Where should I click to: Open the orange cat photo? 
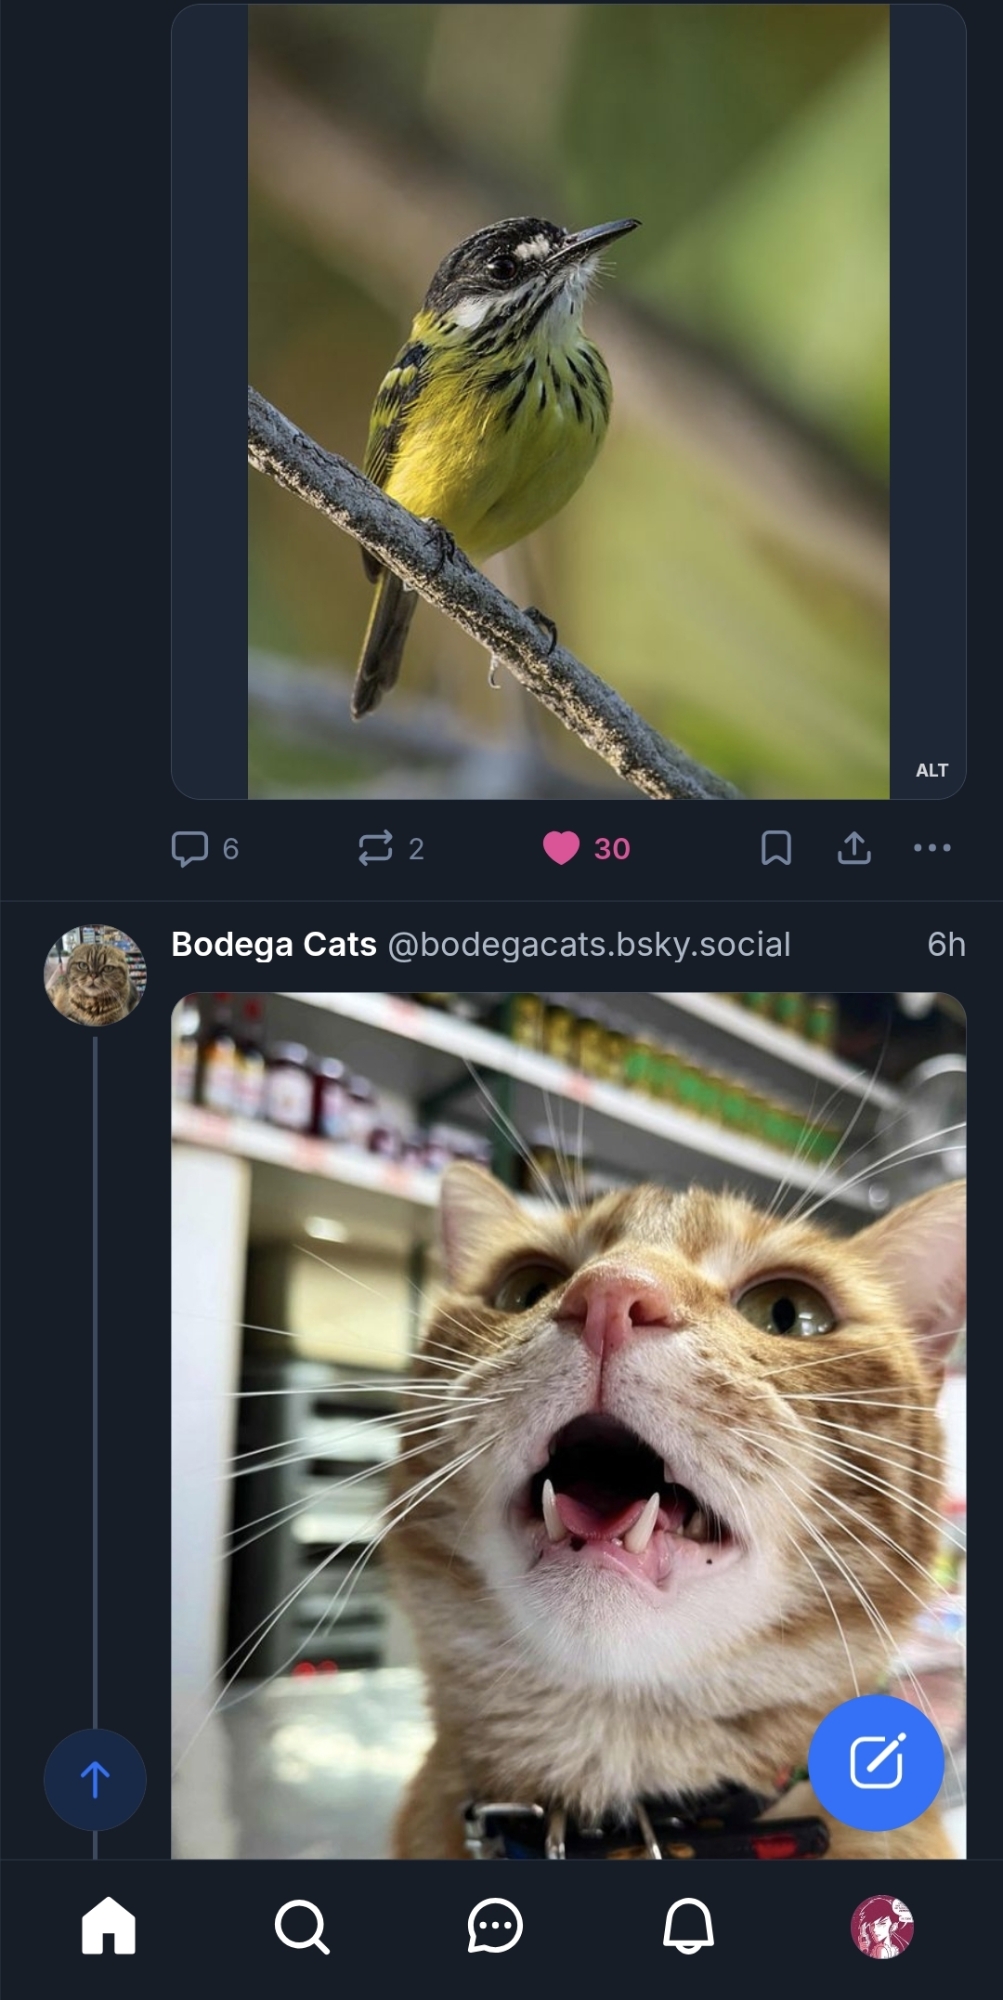pyautogui.click(x=568, y=1420)
